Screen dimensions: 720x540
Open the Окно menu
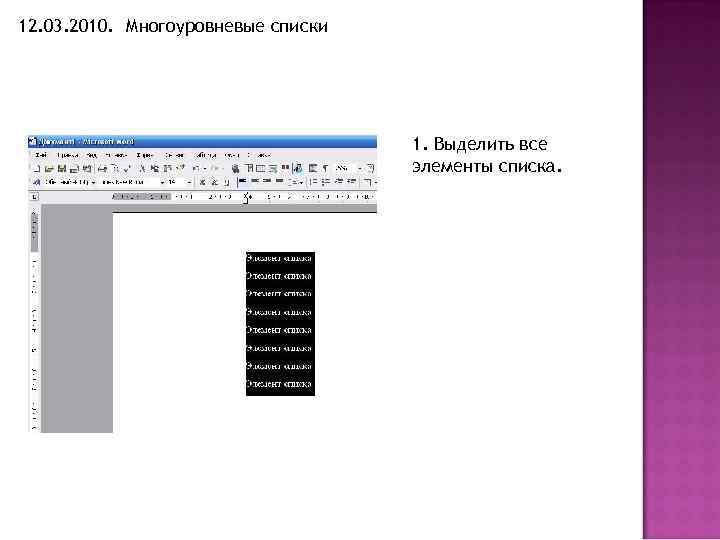tap(232, 155)
